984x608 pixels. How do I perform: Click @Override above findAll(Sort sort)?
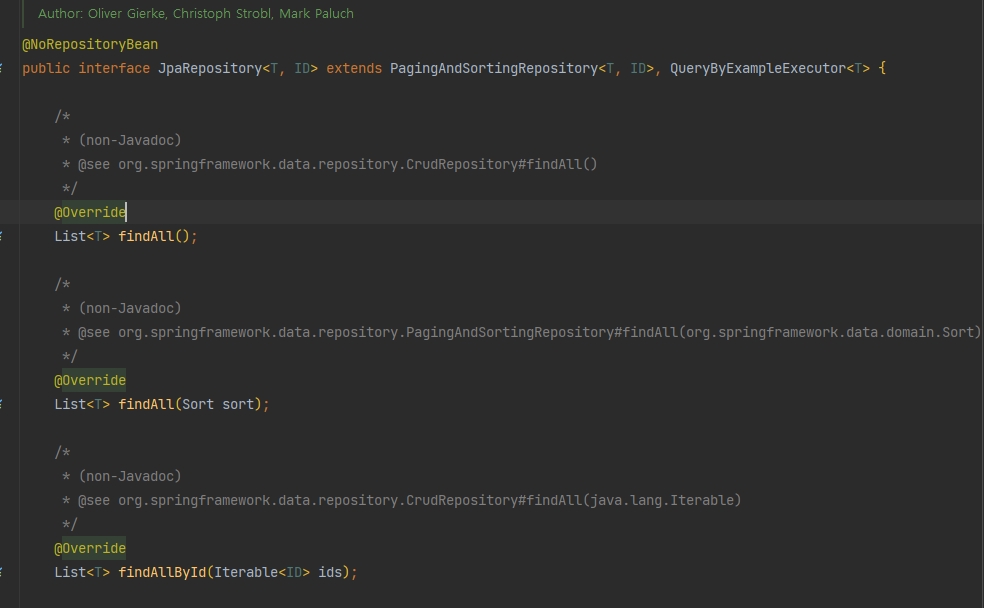[x=90, y=380]
